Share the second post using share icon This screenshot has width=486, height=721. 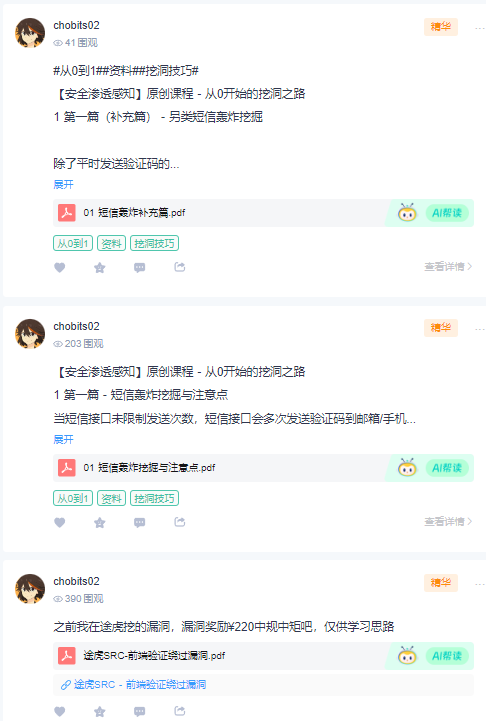pos(180,522)
